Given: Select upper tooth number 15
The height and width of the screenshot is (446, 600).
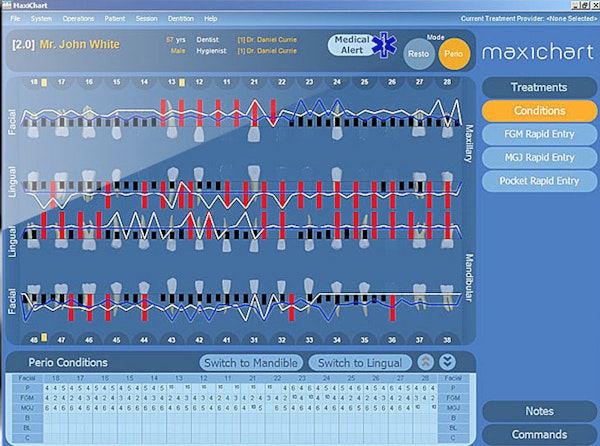Looking at the screenshot, I should [116, 82].
